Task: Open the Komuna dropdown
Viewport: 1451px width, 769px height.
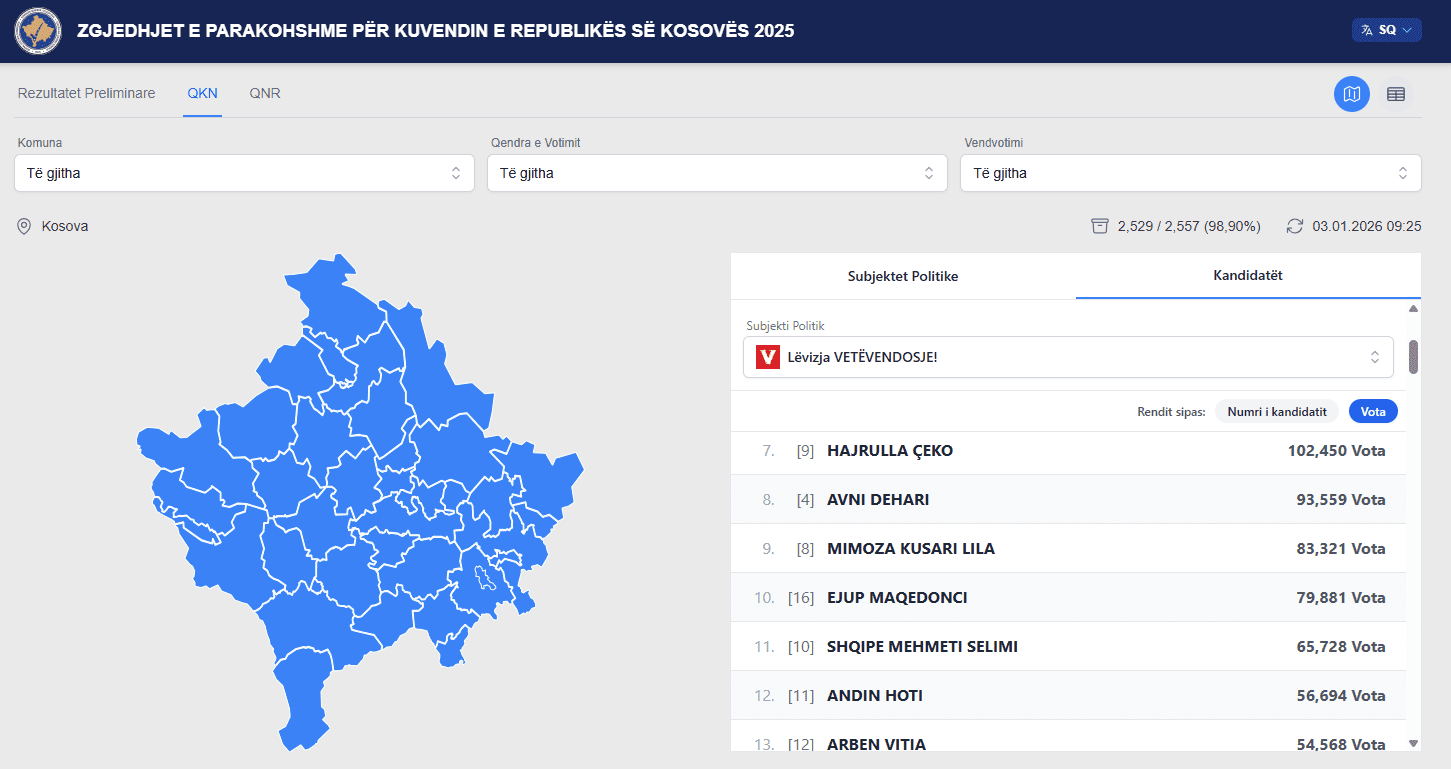Action: pos(244,173)
